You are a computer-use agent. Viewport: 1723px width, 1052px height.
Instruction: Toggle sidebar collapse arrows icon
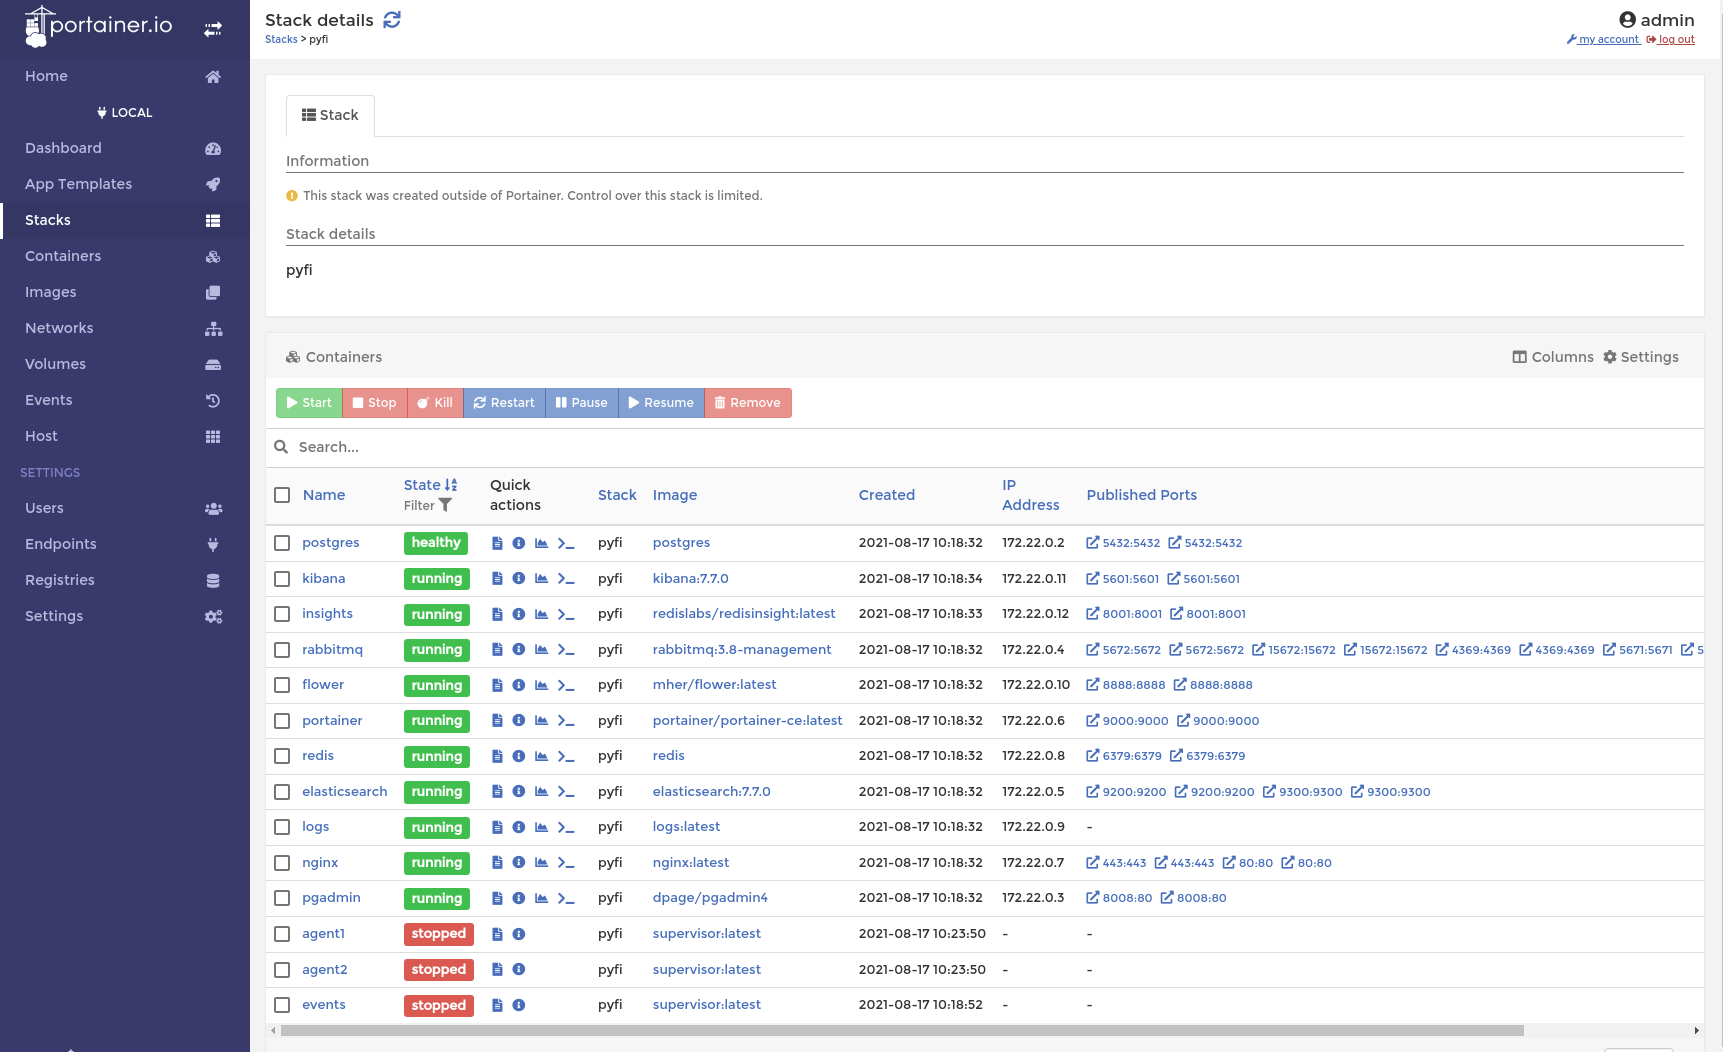coord(213,29)
